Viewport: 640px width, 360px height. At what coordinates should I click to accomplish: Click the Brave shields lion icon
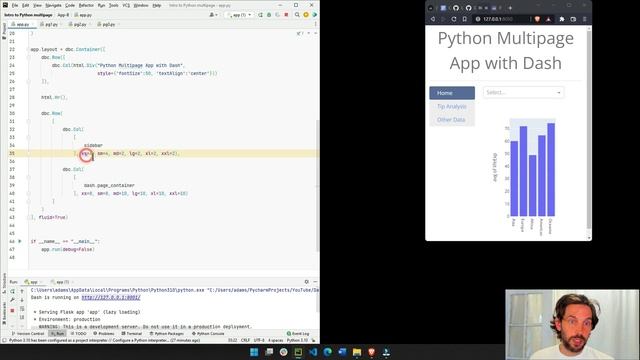coord(537,19)
